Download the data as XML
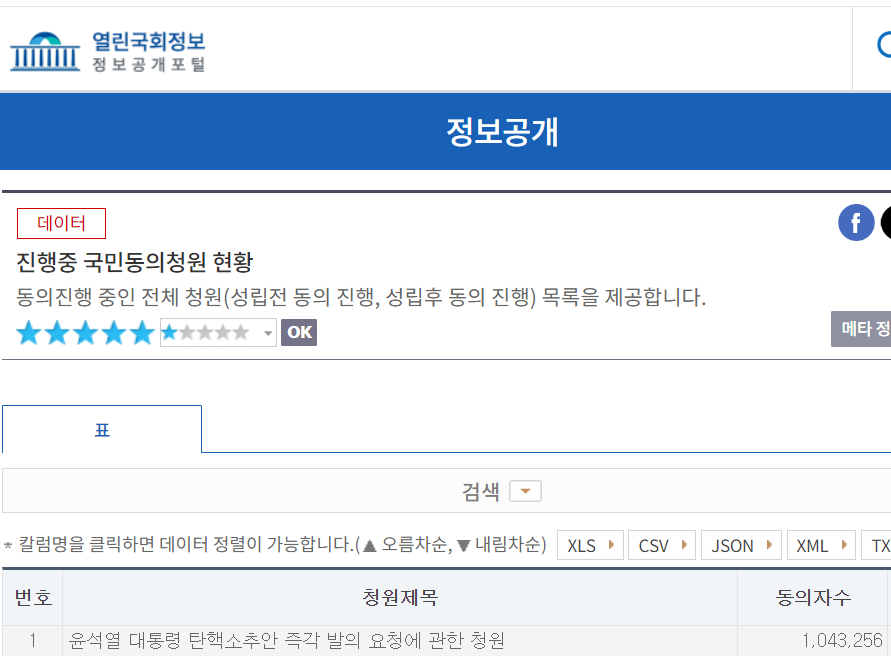The width and height of the screenshot is (891, 656). [x=816, y=545]
